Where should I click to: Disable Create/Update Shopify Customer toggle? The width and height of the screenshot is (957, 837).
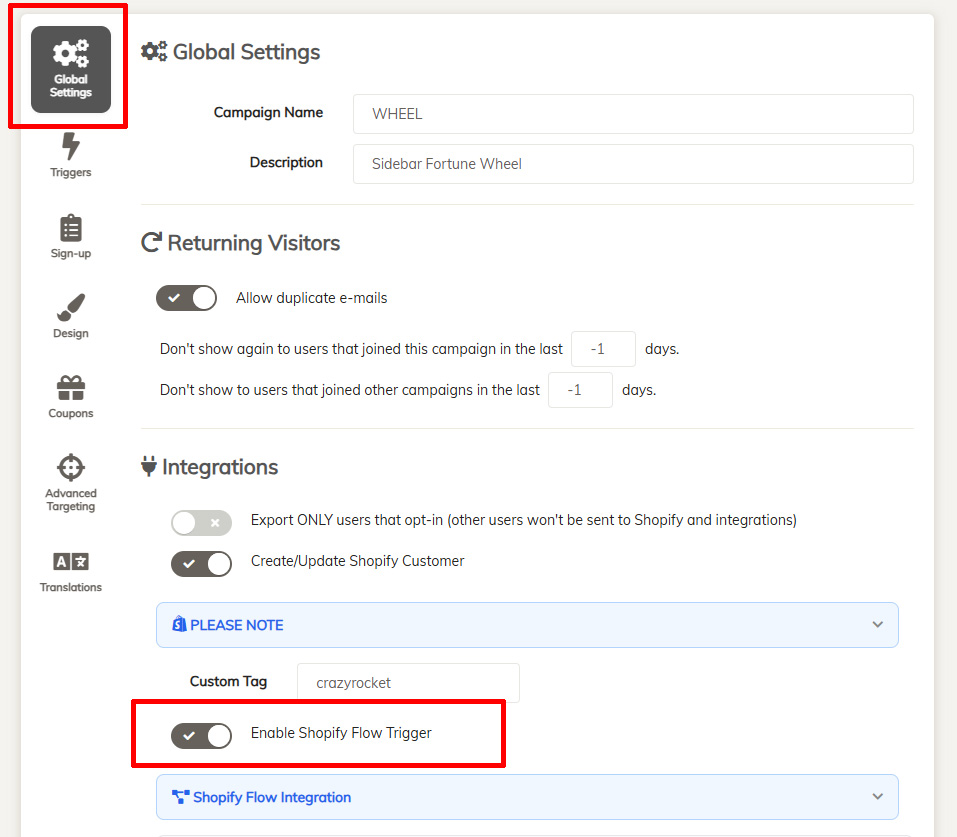coord(201,563)
